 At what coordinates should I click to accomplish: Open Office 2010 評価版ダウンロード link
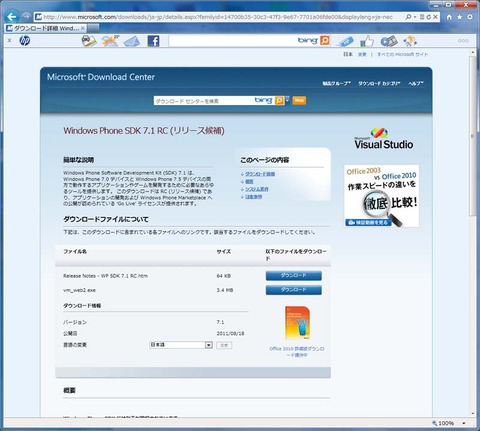(x=297, y=352)
